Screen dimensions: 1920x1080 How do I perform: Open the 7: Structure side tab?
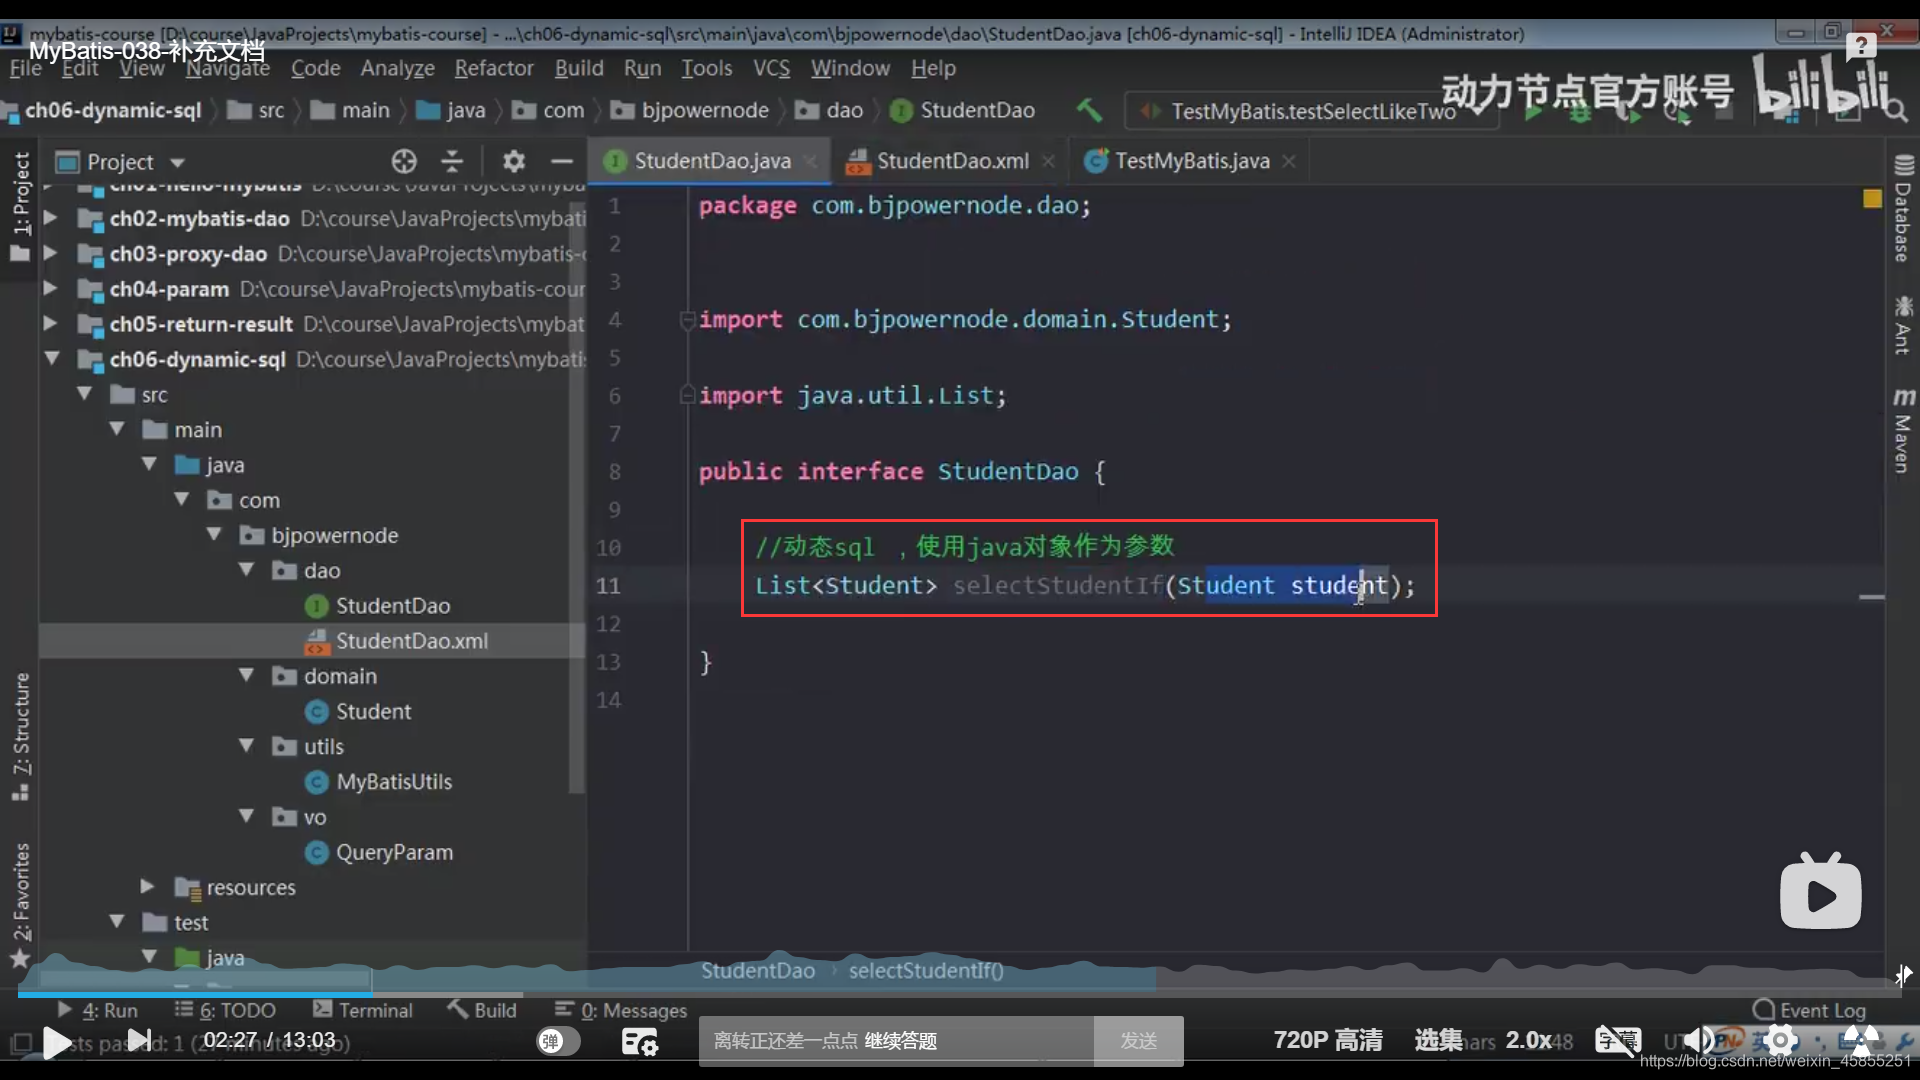point(20,736)
